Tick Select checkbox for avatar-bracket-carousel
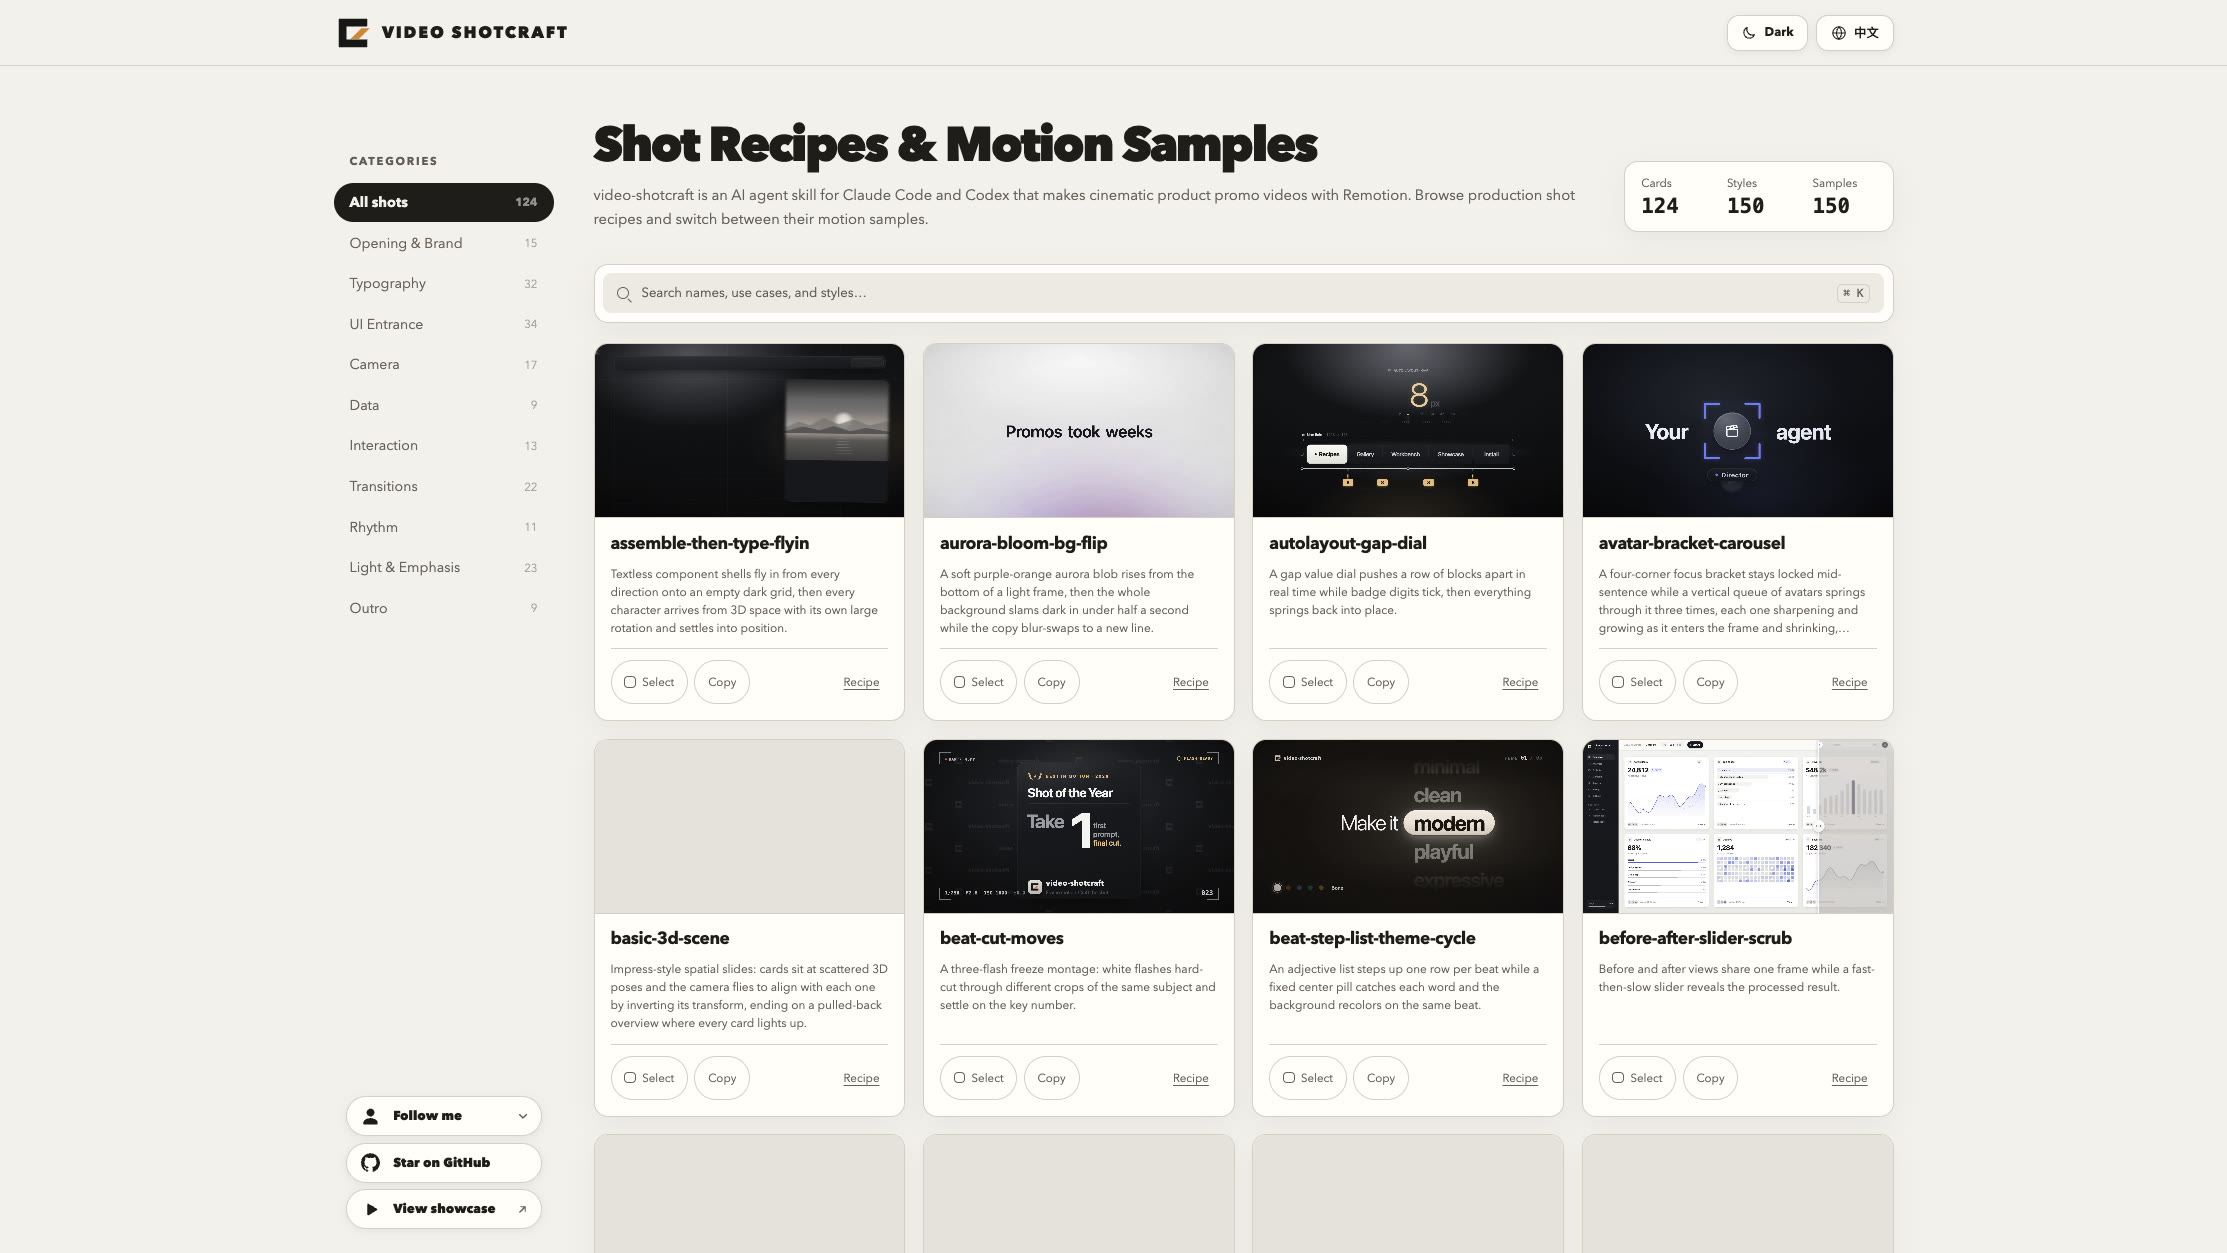 click(1618, 682)
